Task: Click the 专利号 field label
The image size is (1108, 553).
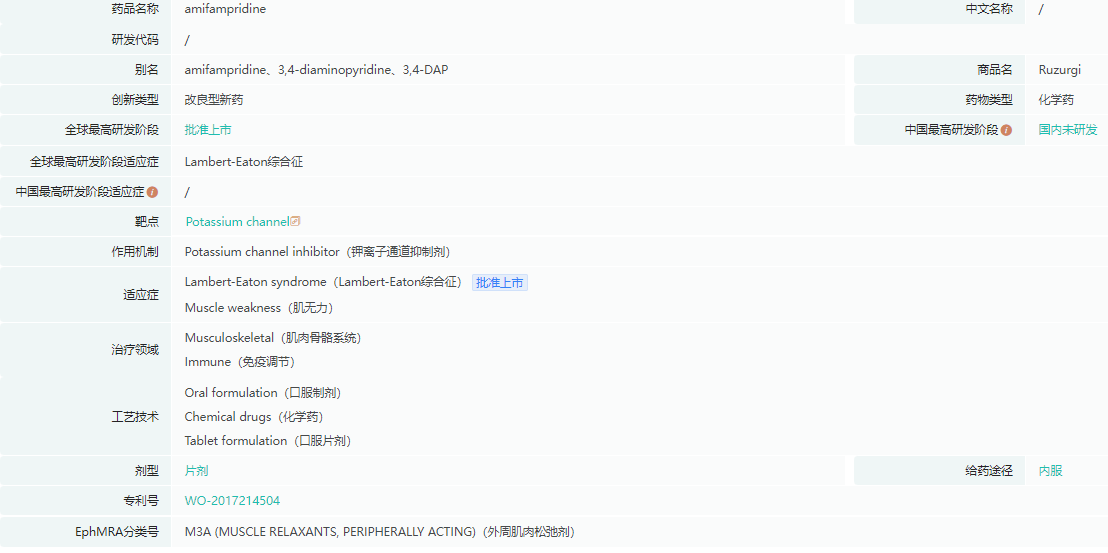Action: pos(141,501)
